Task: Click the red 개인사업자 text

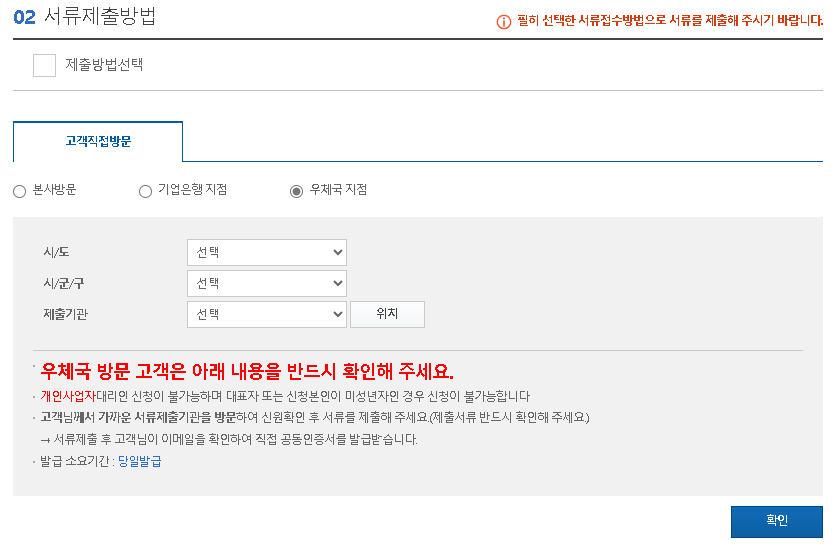Action: click(x=68, y=396)
